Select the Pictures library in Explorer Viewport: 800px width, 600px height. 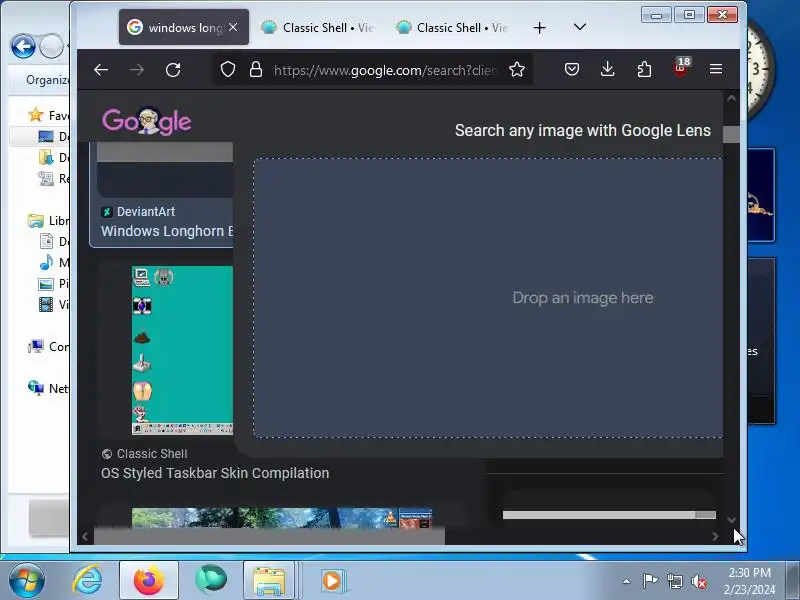54,284
